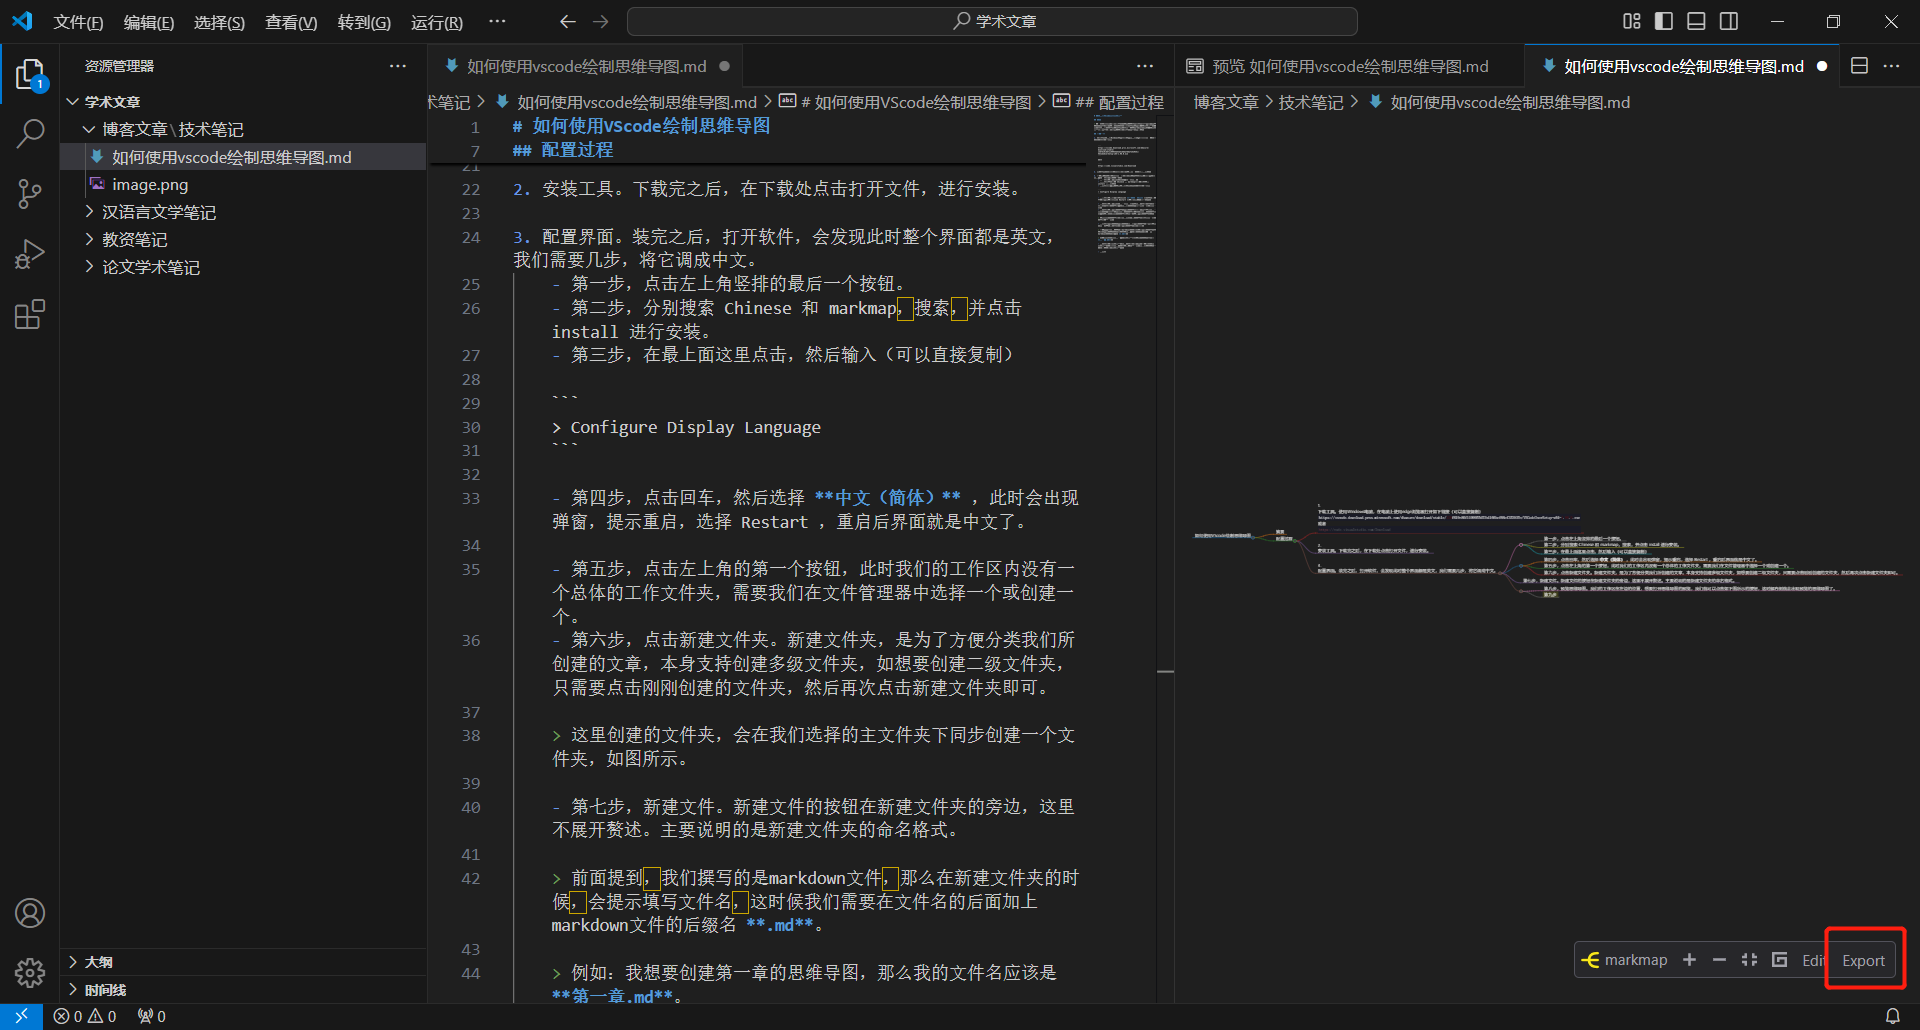Switch to the 预览 preview tab
1920x1030 pixels.
click(1348, 66)
